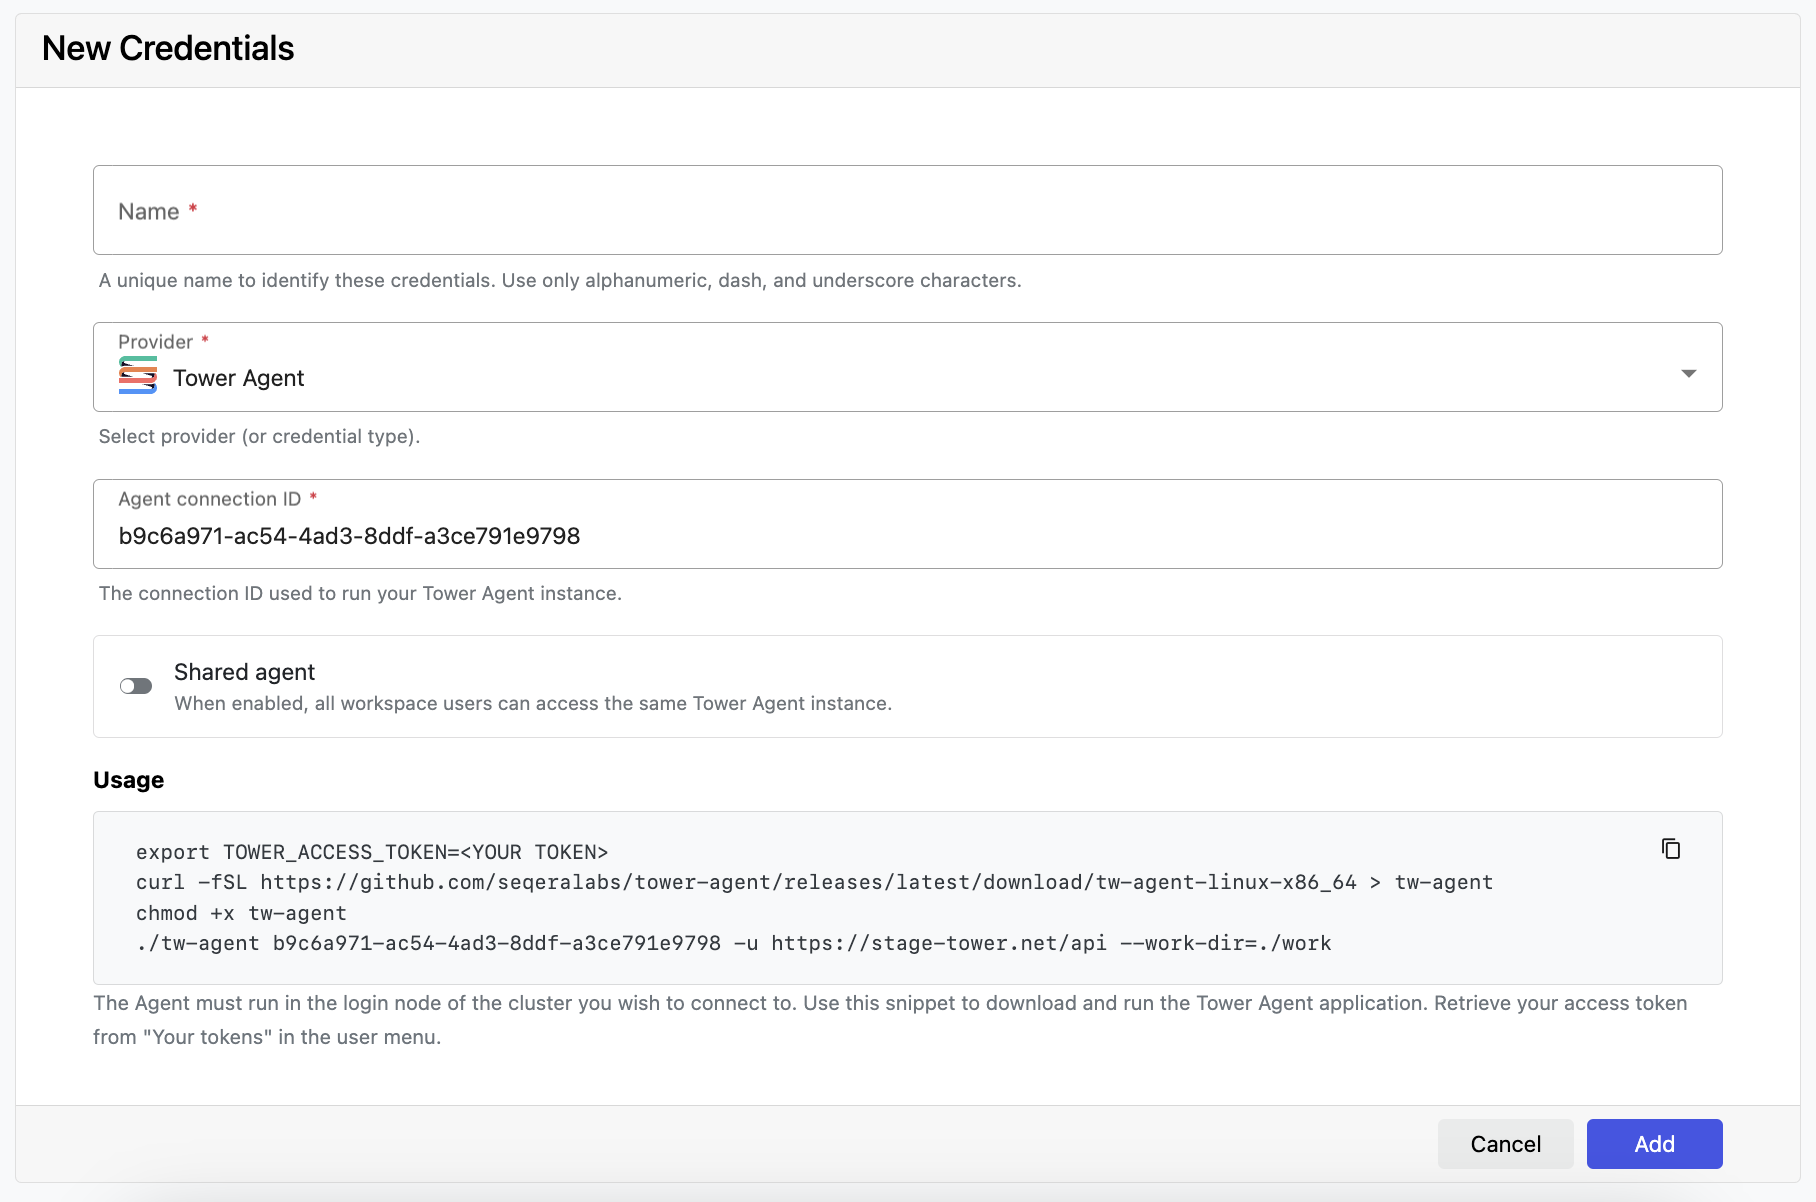Click the New Credentials heading
The width and height of the screenshot is (1816, 1202).
[x=168, y=48]
